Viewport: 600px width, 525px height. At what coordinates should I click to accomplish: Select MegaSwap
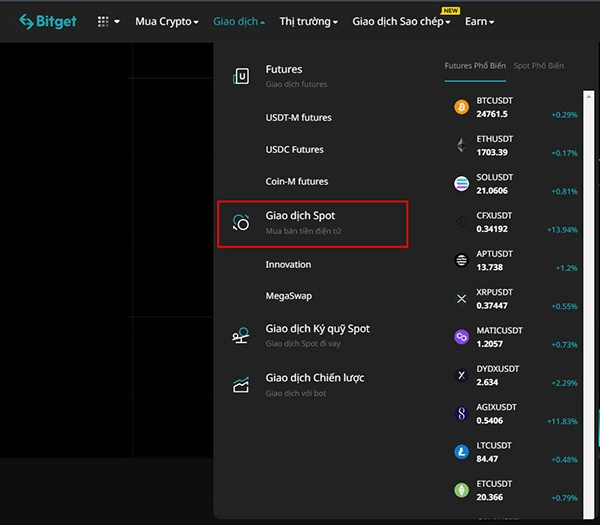point(289,296)
